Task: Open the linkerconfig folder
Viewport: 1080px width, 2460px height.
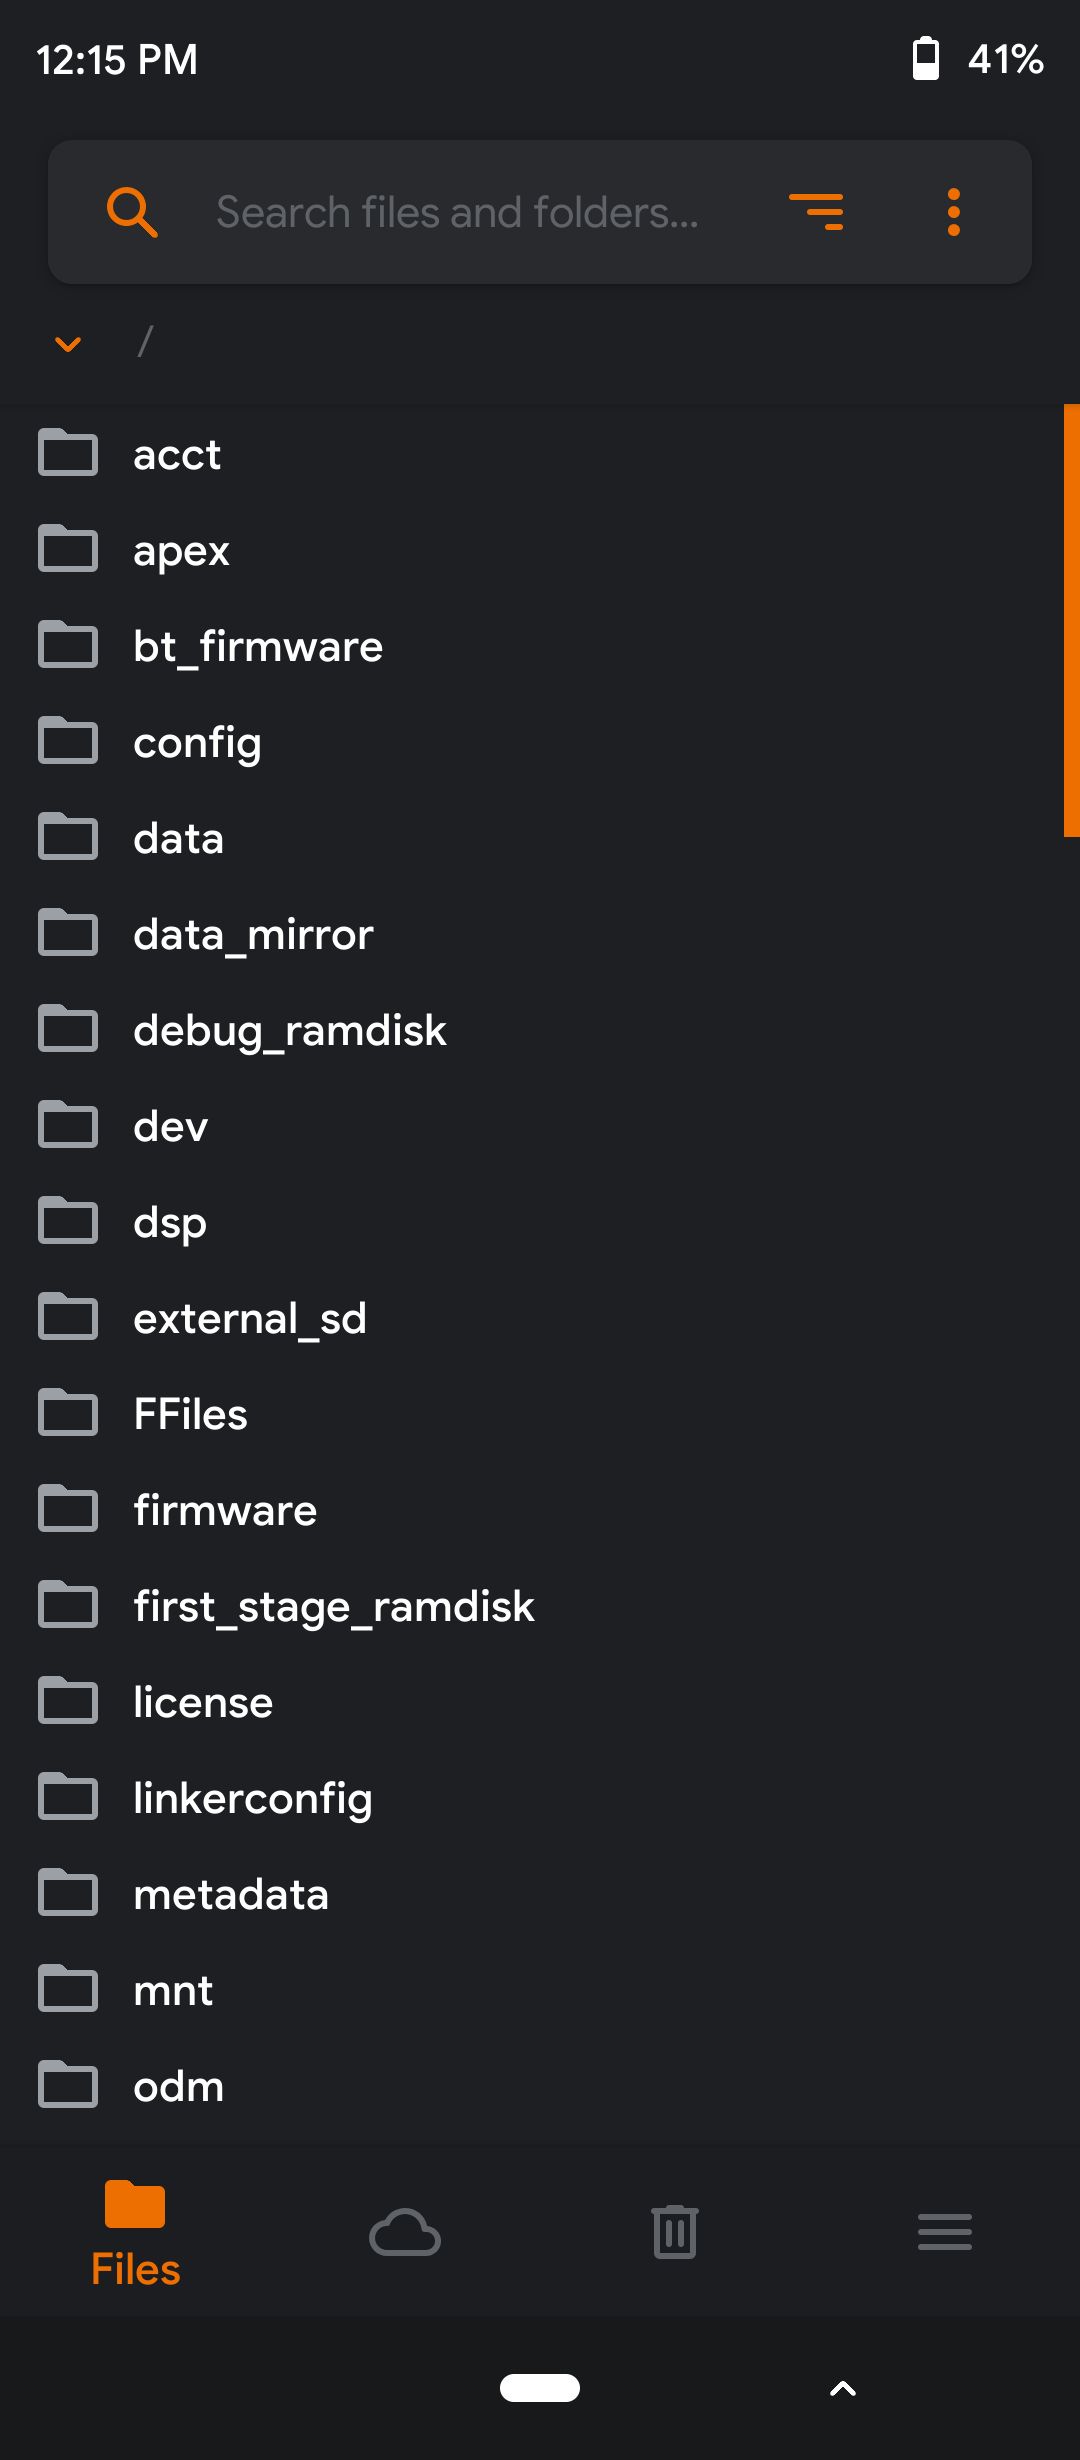Action: point(253,1799)
